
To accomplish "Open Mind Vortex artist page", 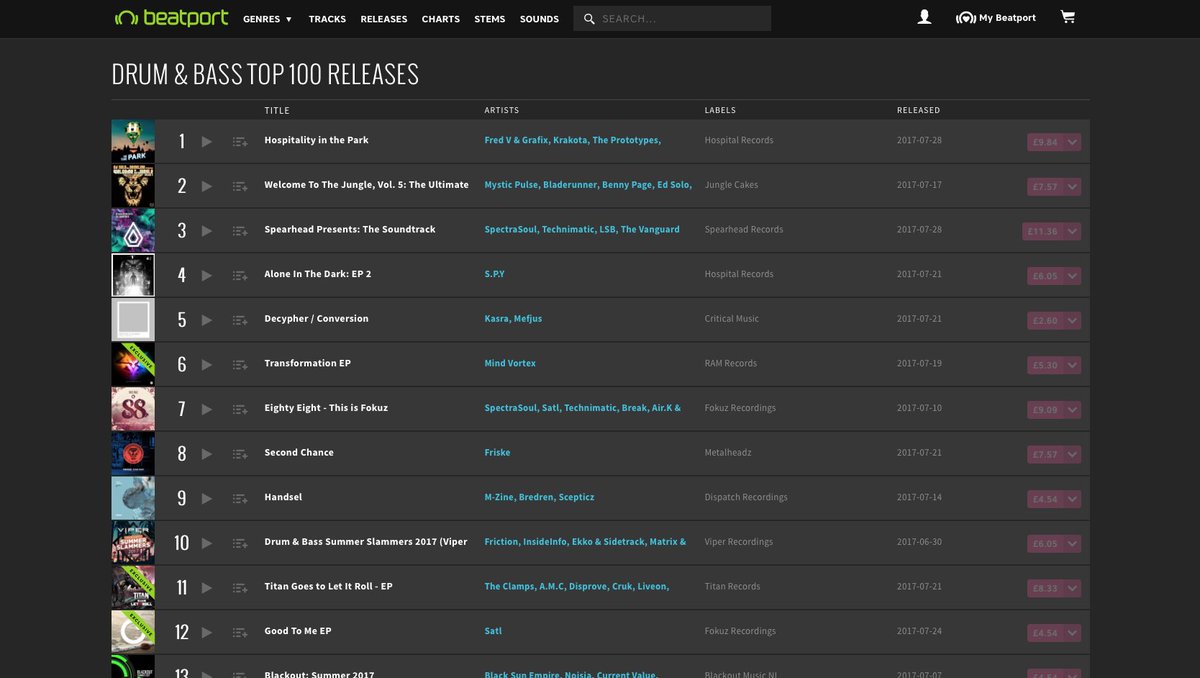I will (510, 363).
